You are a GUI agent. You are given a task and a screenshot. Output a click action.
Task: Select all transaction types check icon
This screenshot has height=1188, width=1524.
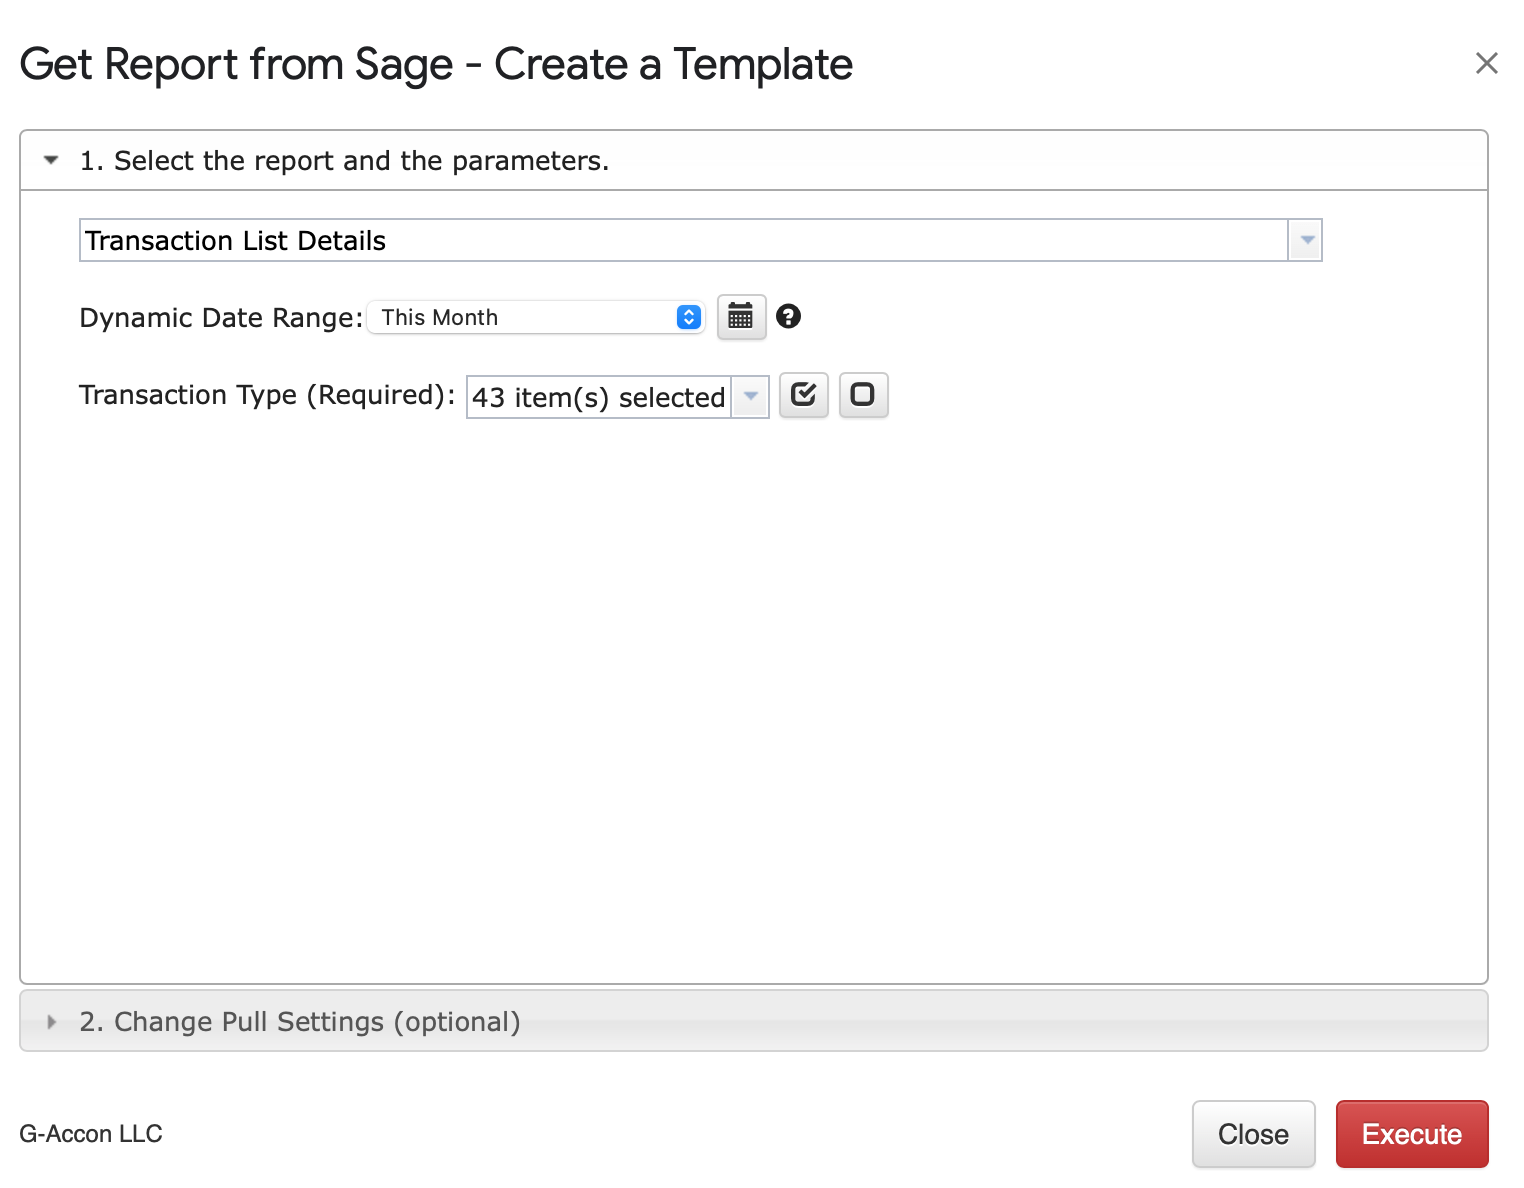[x=804, y=395]
